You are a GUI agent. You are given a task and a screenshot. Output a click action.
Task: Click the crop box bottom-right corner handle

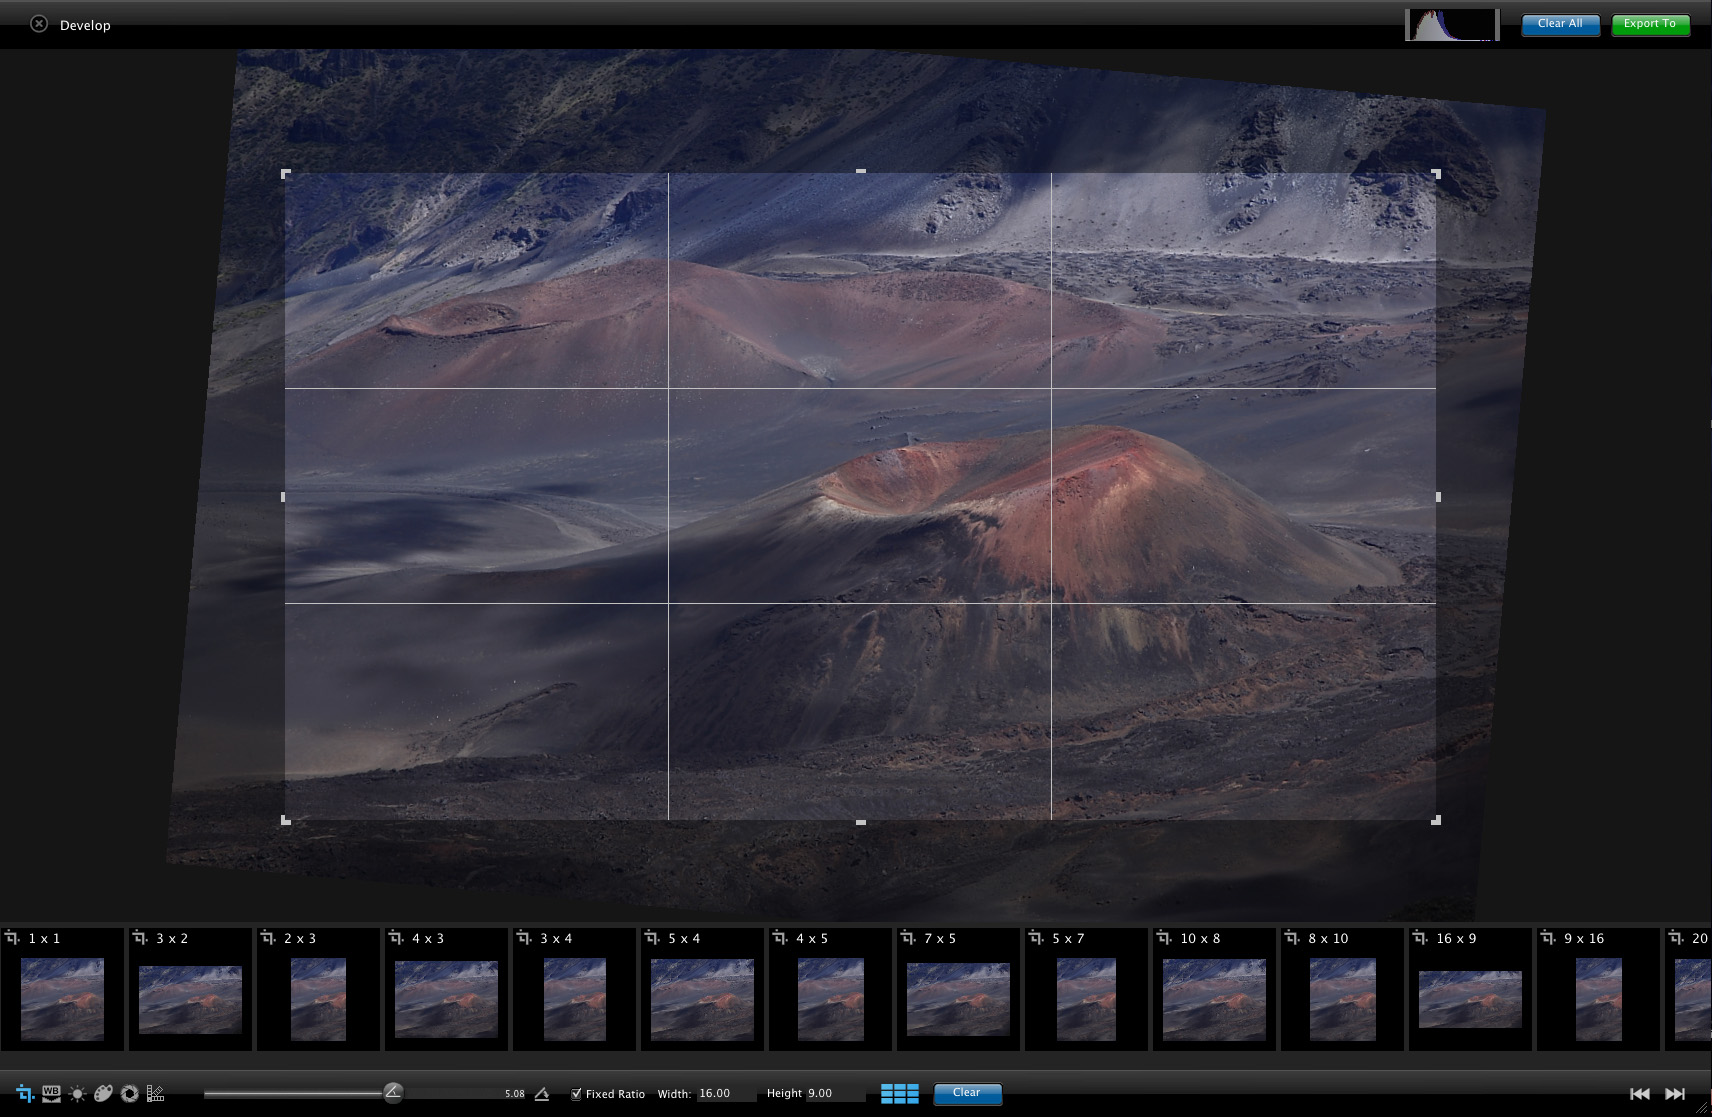point(1436,820)
